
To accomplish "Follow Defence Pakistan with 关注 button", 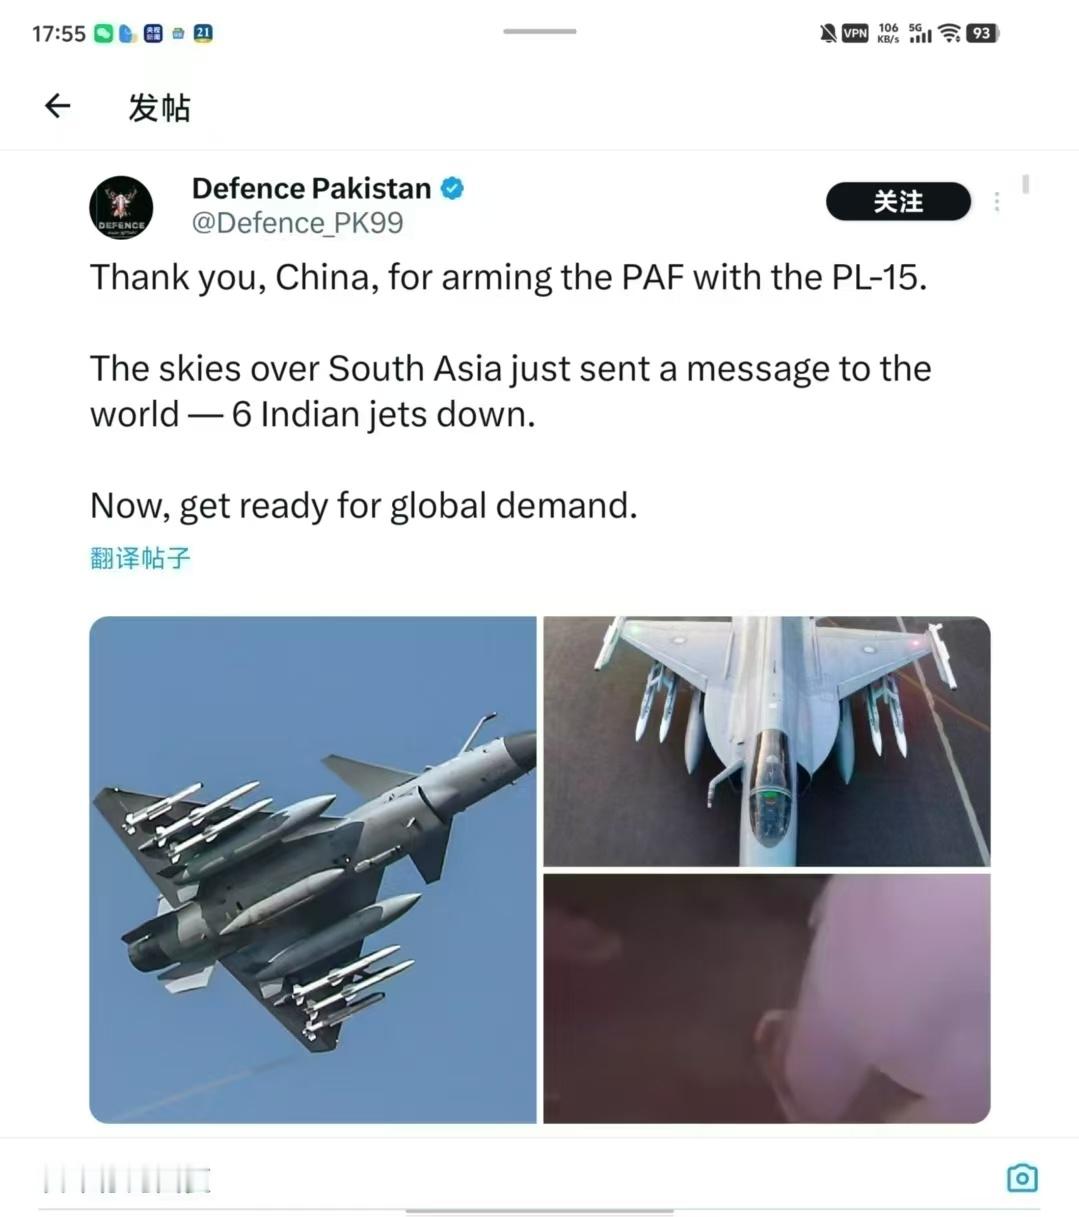I will click(898, 202).
